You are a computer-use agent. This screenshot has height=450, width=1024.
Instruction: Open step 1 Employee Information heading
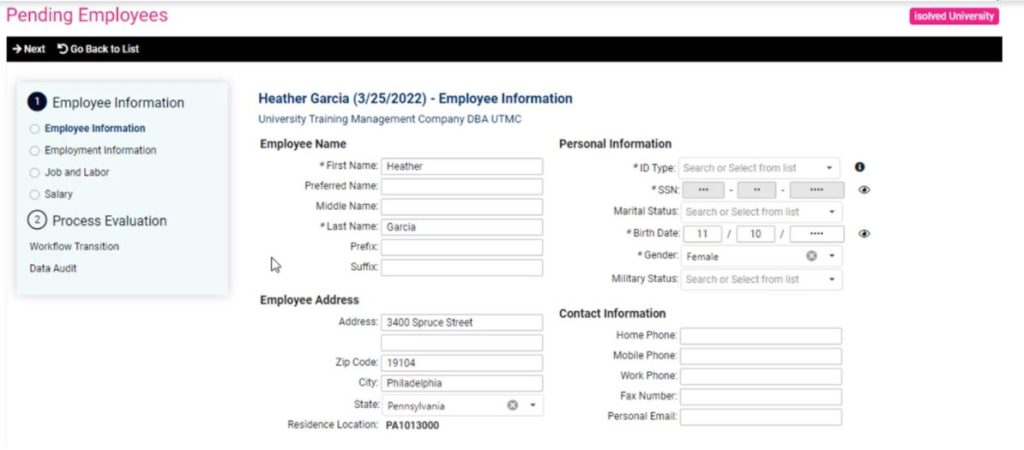pos(106,103)
